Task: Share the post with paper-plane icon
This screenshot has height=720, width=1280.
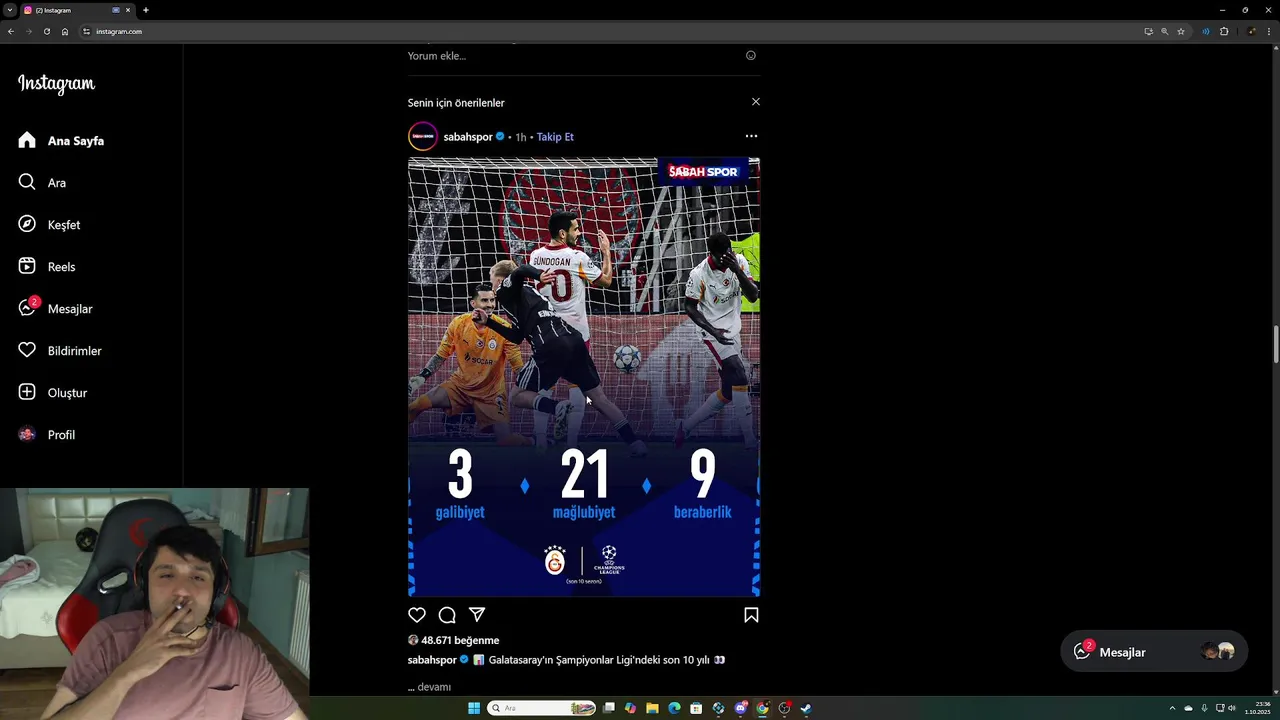Action: pos(477,615)
